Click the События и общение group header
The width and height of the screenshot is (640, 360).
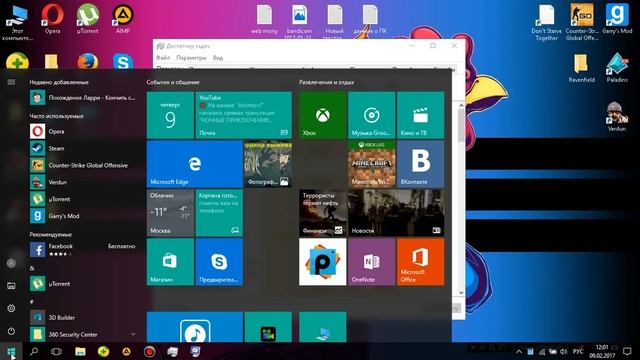coord(173,82)
